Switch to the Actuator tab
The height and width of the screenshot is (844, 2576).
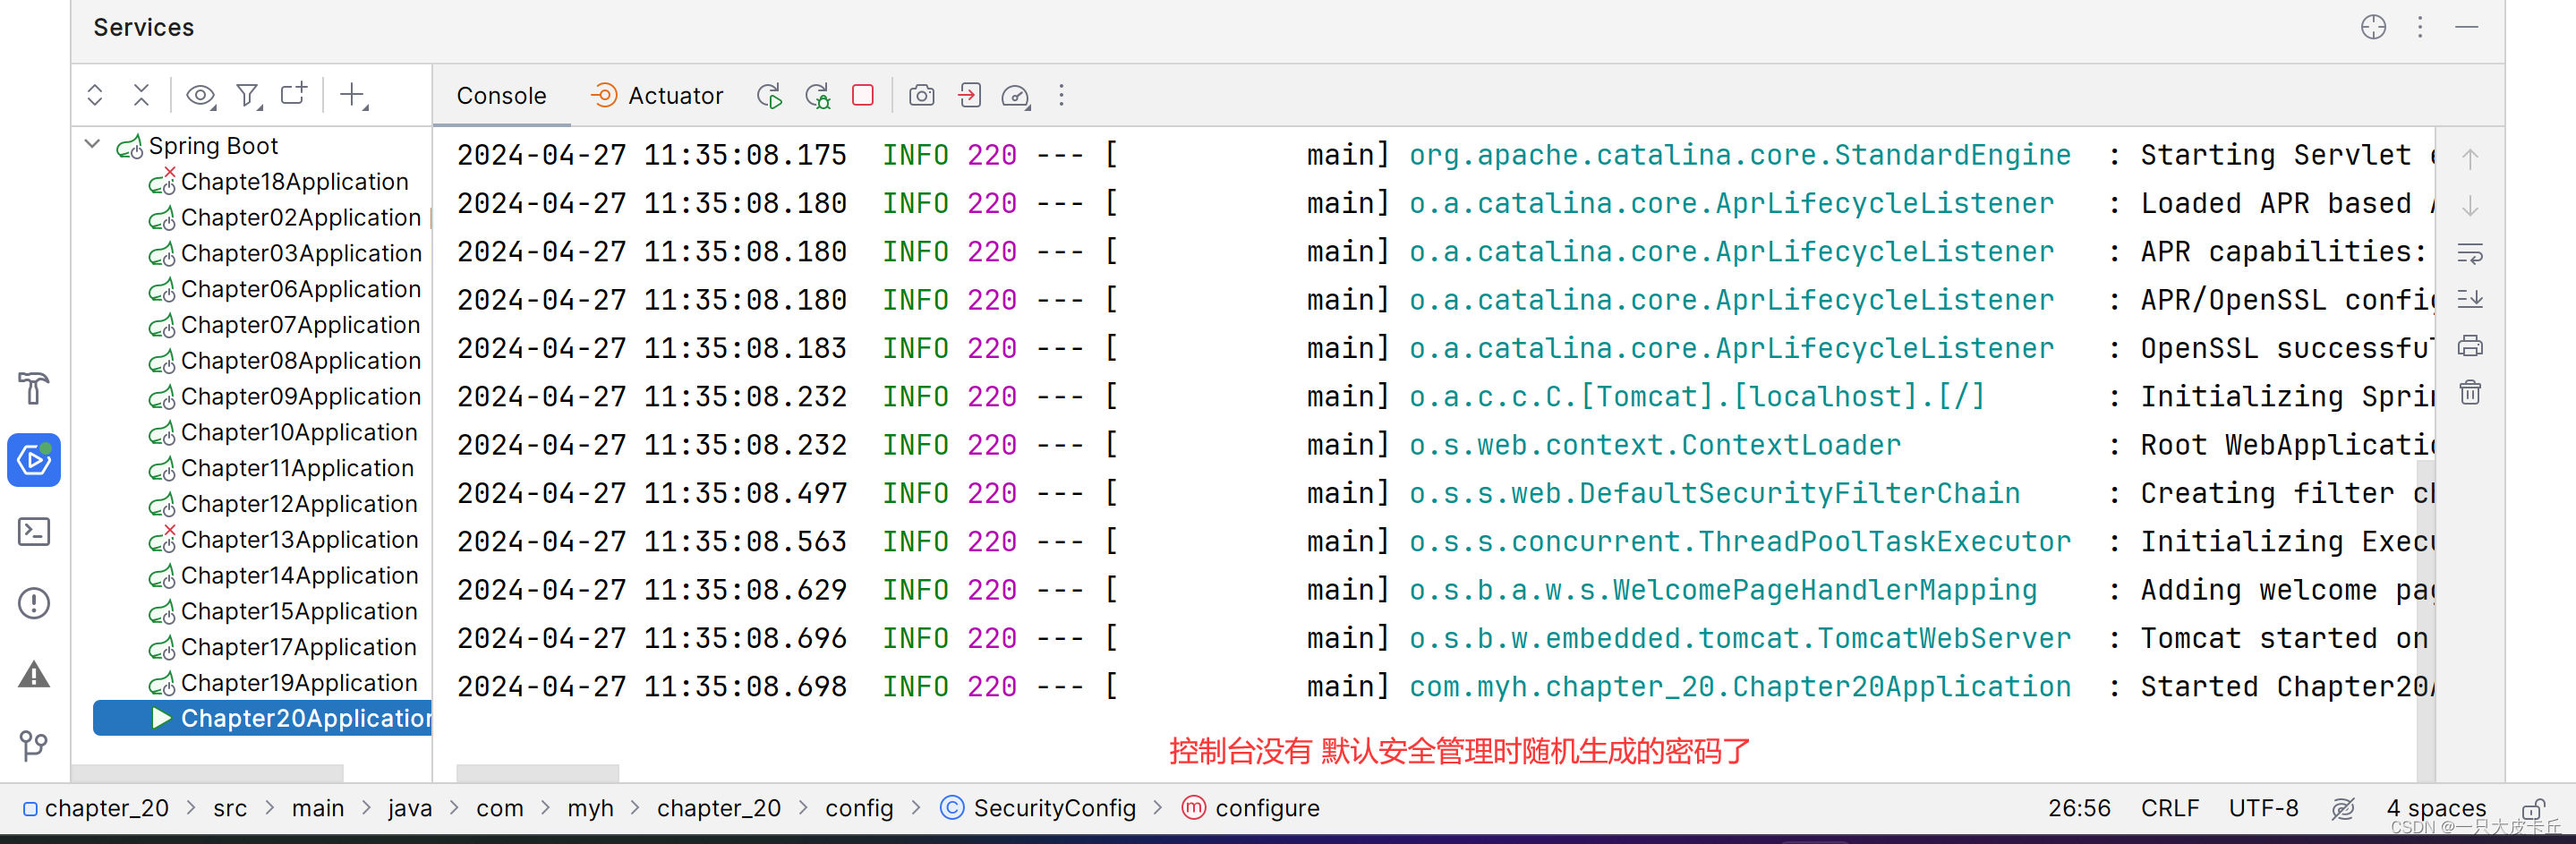(657, 96)
